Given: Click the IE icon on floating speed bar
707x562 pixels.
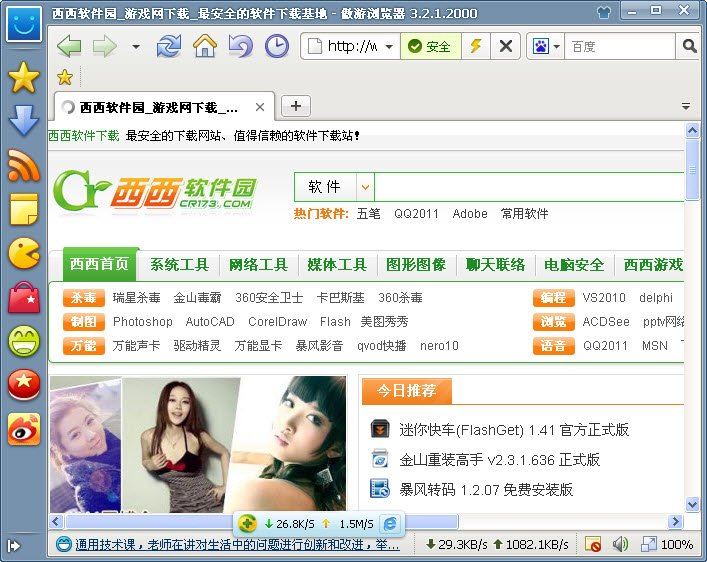Looking at the screenshot, I should click(x=390, y=524).
